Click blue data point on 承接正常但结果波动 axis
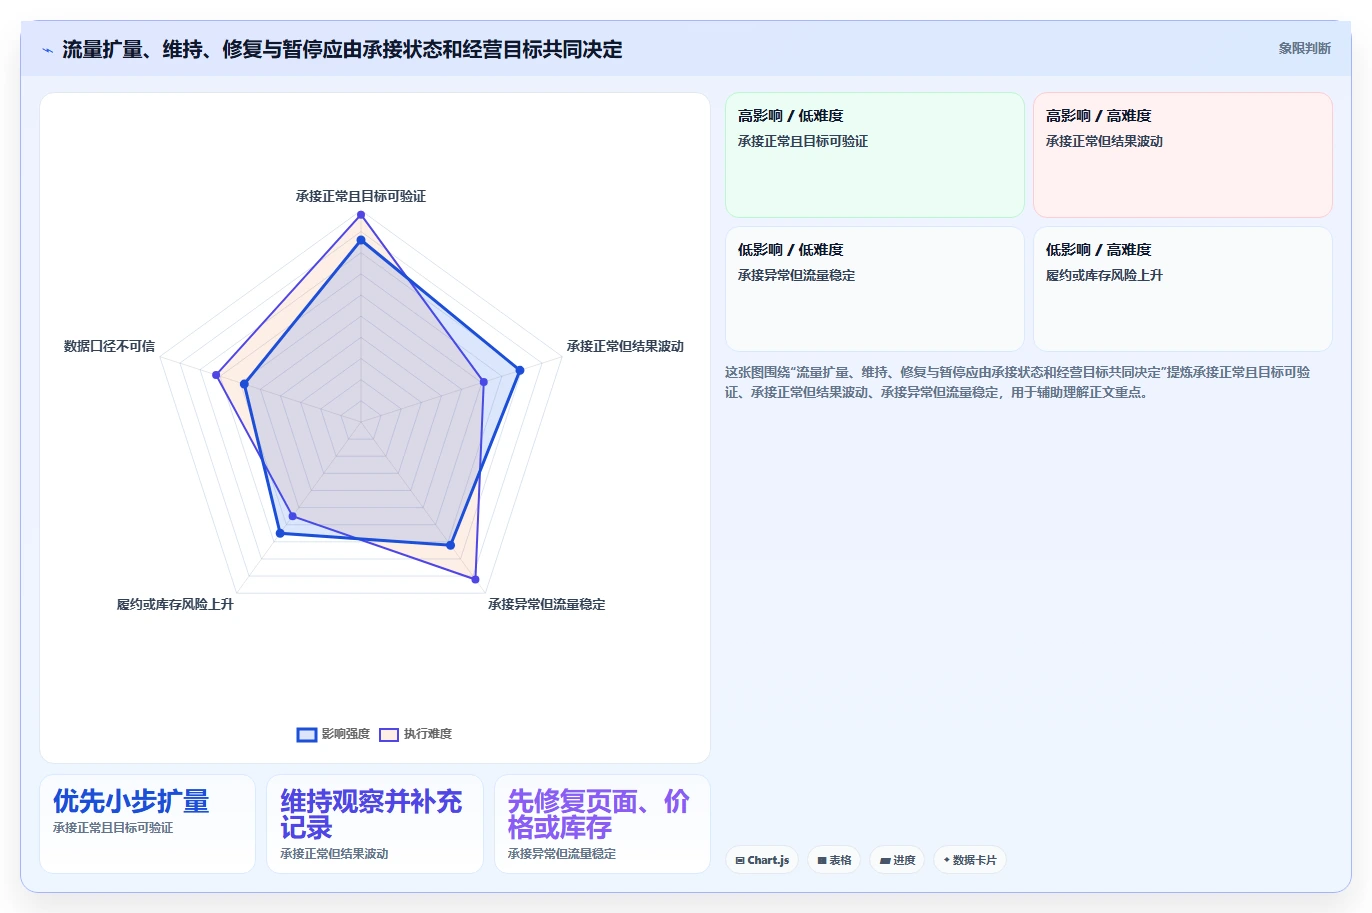This screenshot has height=913, width=1372. pos(519,371)
